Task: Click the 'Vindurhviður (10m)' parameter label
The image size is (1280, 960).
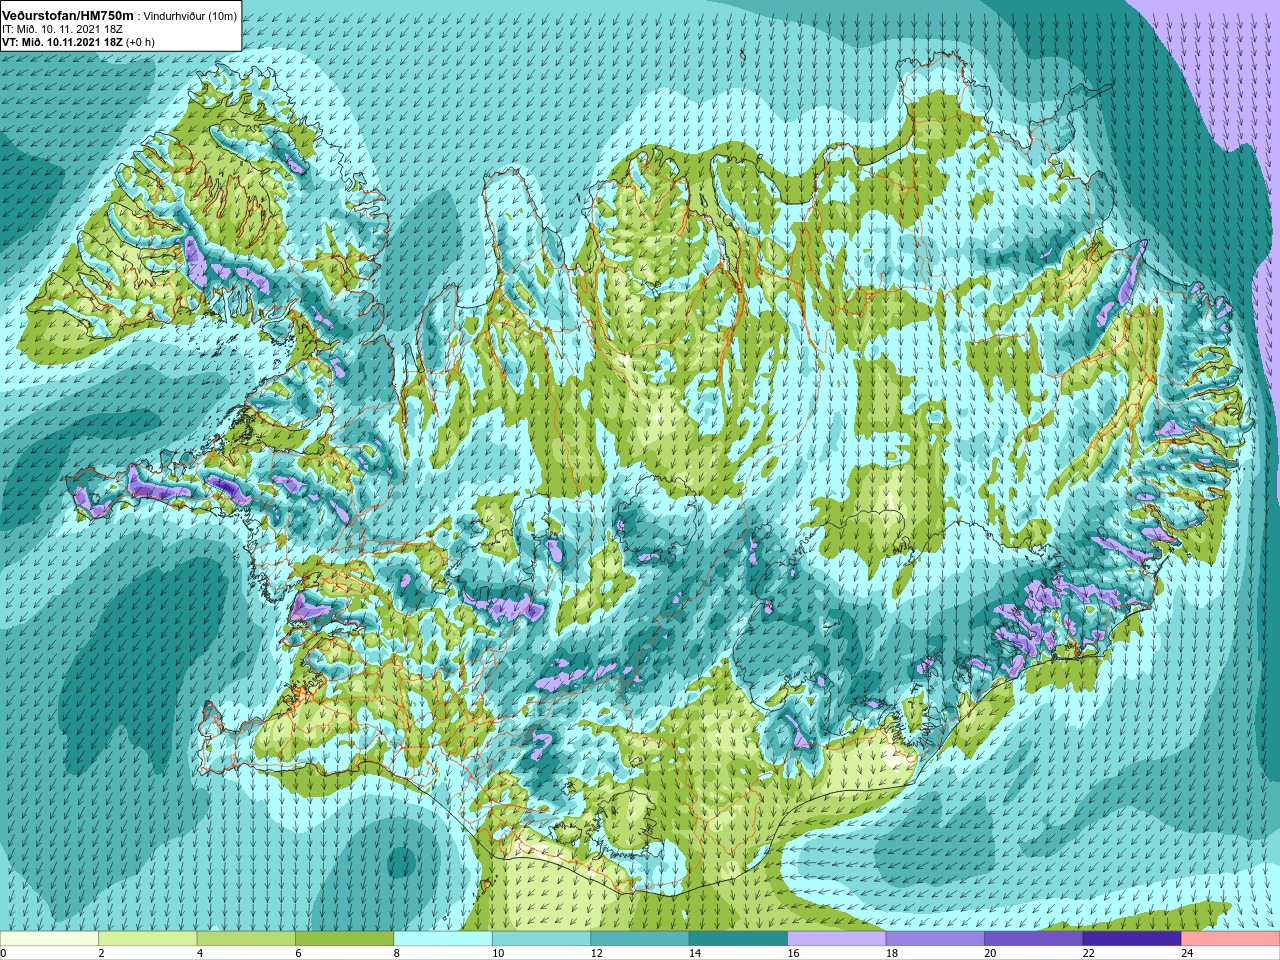Action: pos(191,16)
